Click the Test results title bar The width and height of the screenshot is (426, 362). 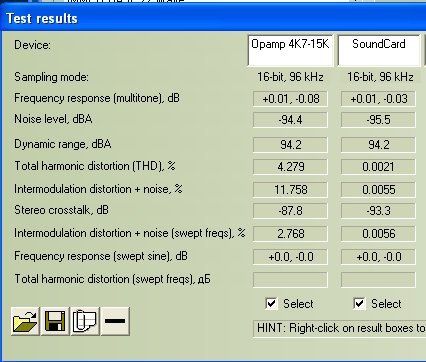pos(213,18)
